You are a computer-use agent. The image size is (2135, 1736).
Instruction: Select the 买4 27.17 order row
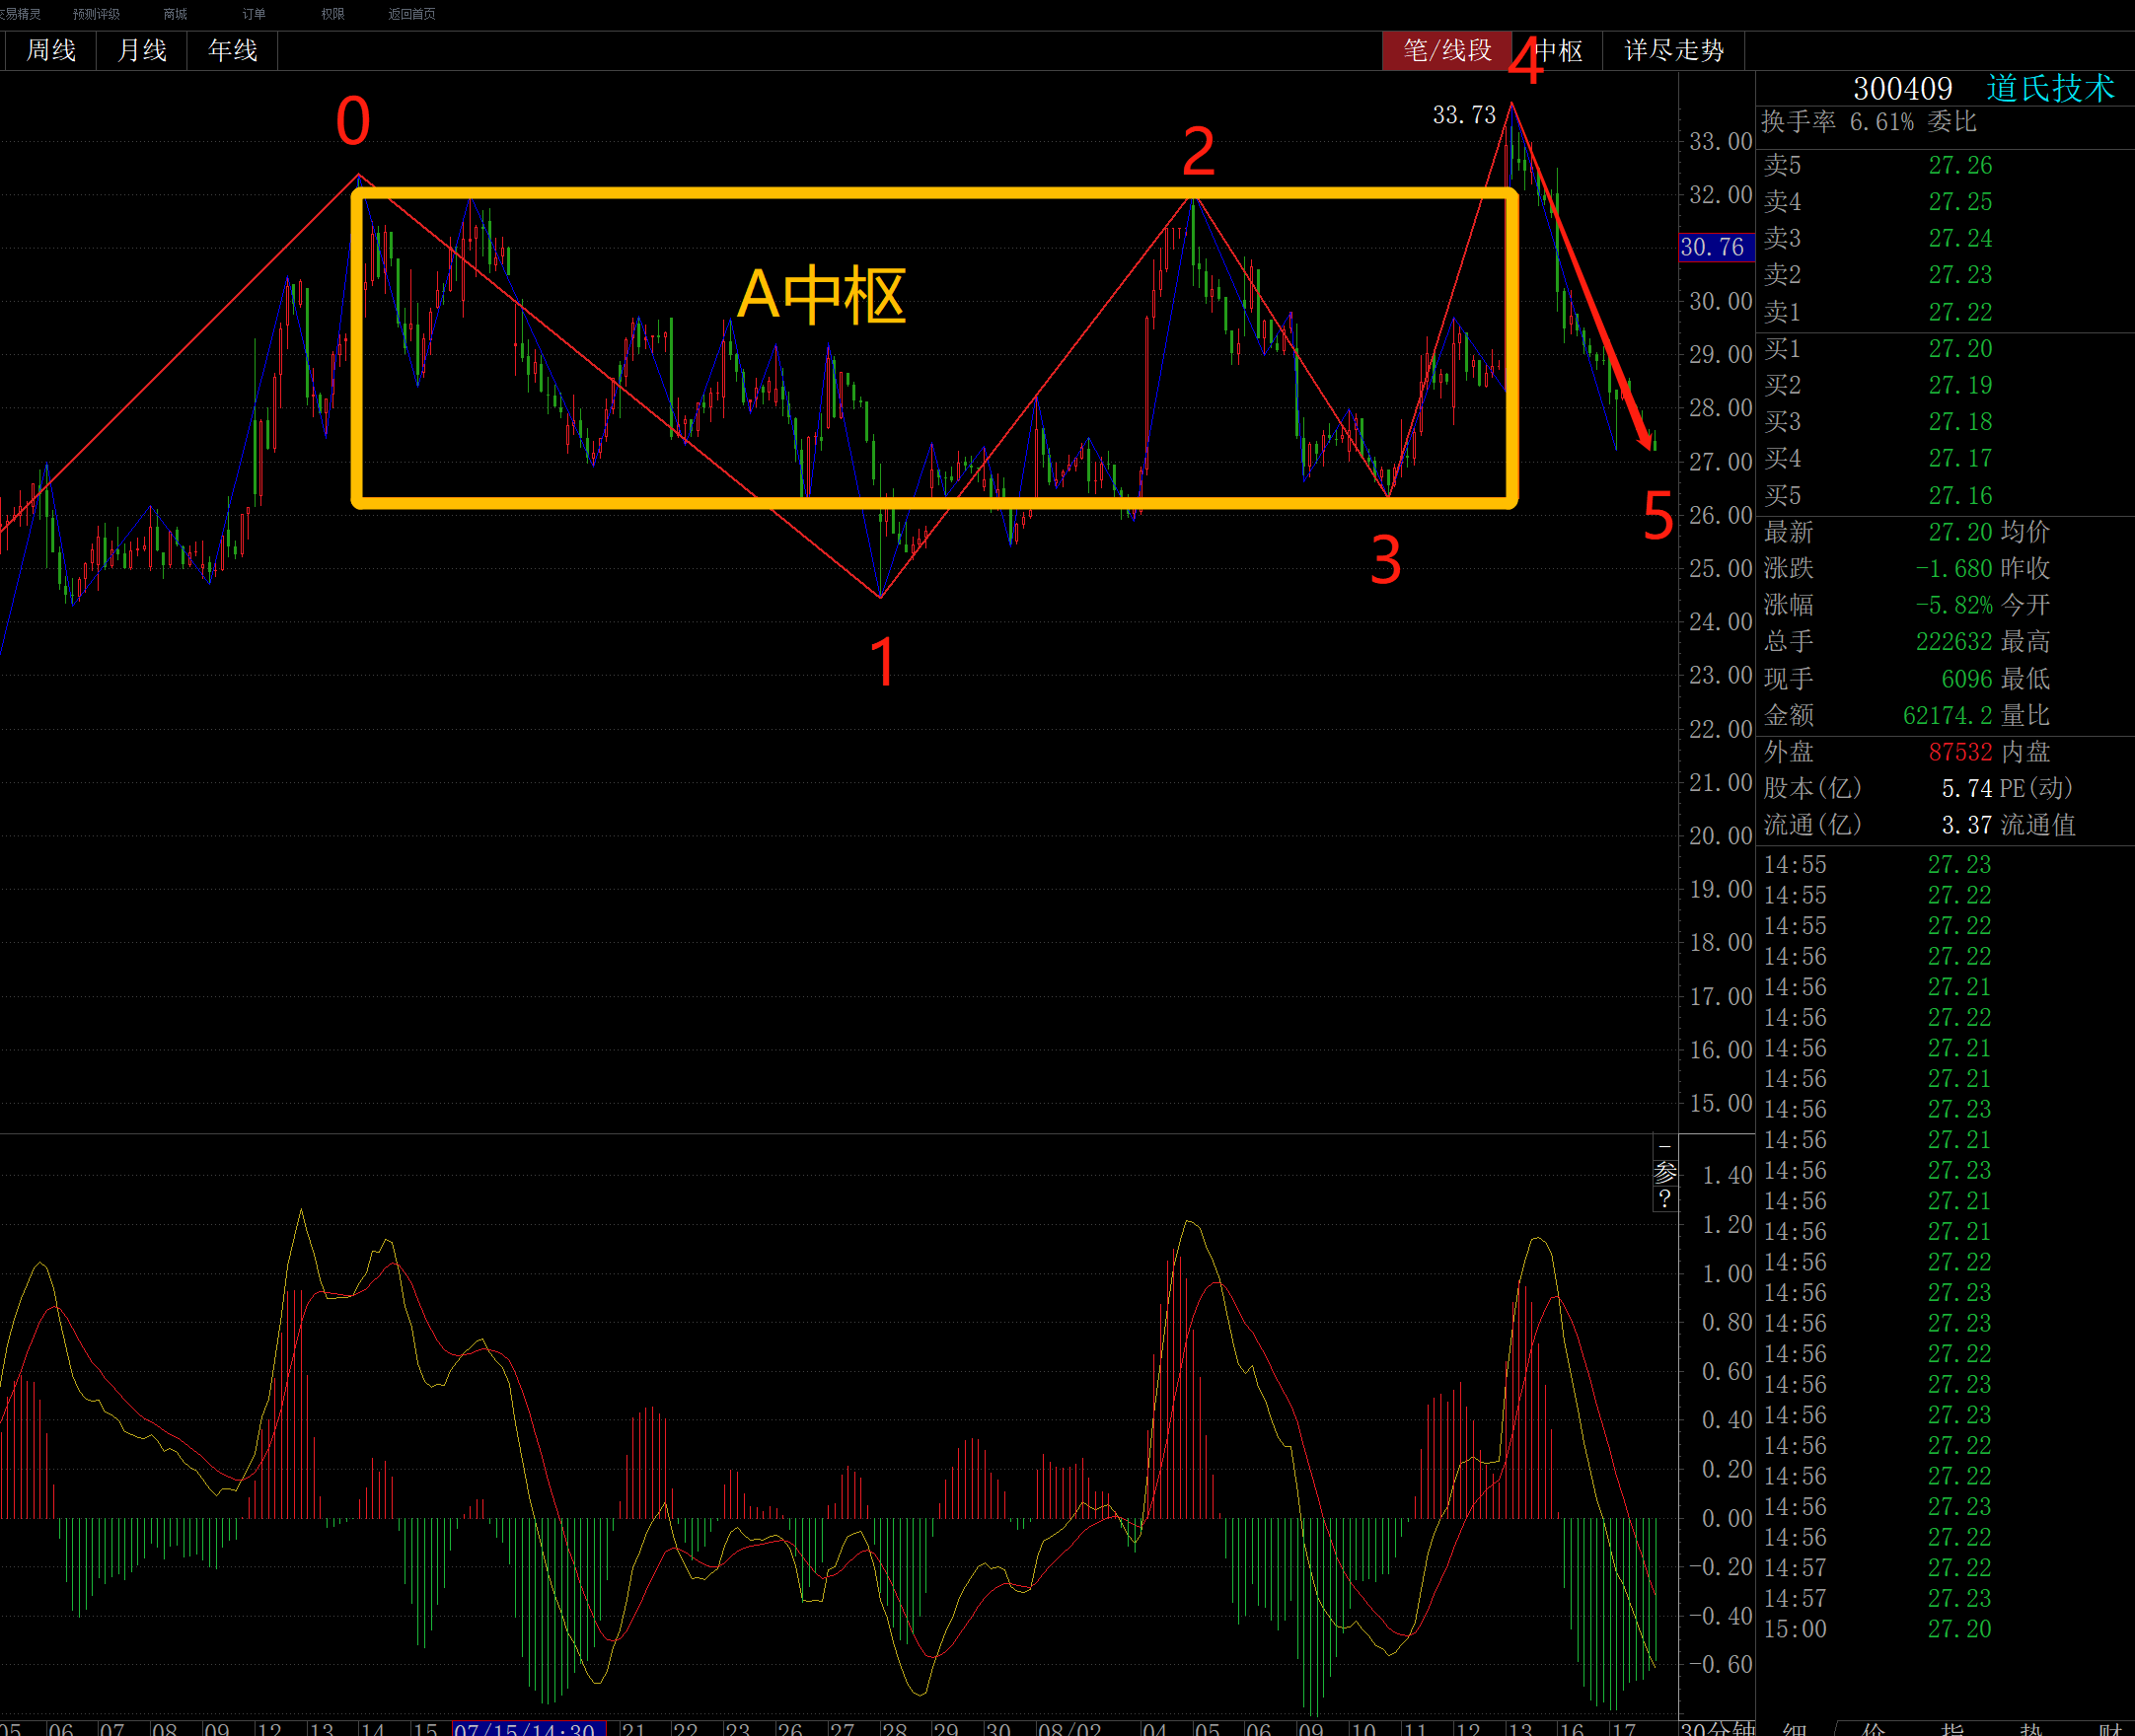point(1945,459)
